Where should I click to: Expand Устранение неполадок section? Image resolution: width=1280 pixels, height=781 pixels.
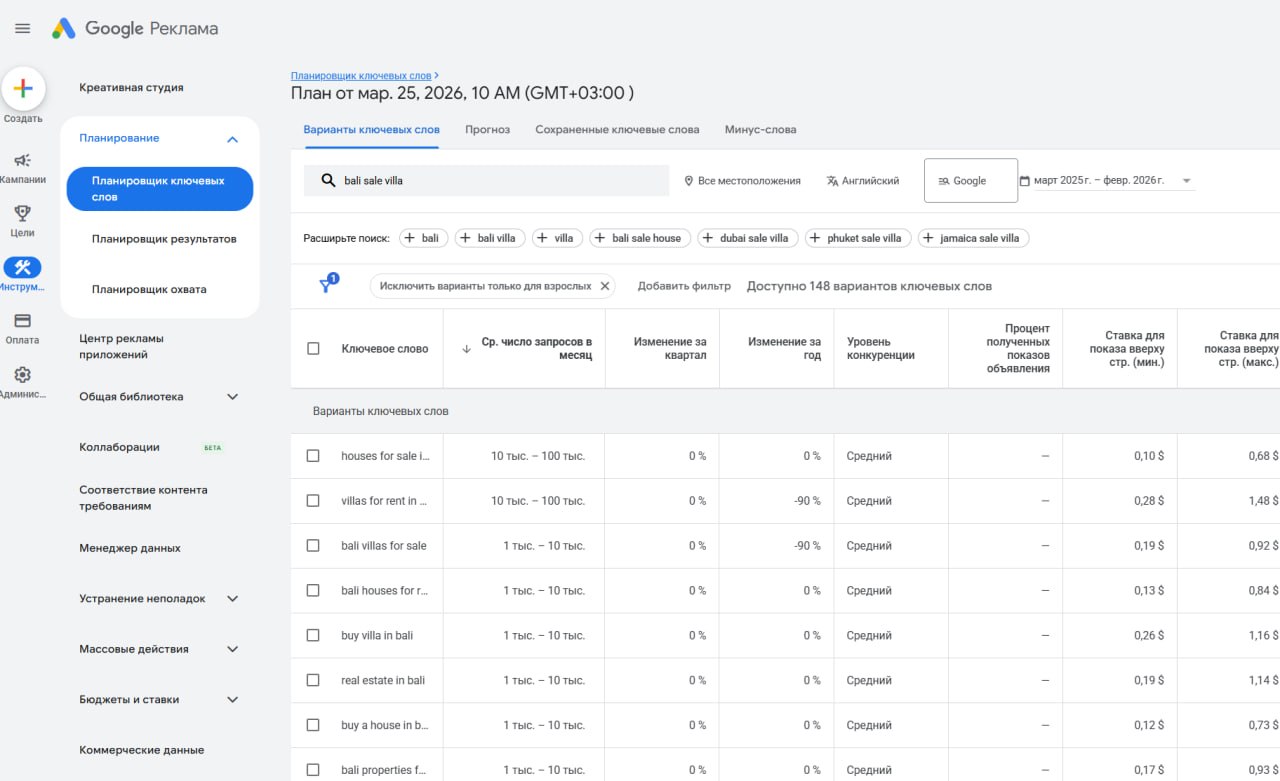click(232, 599)
